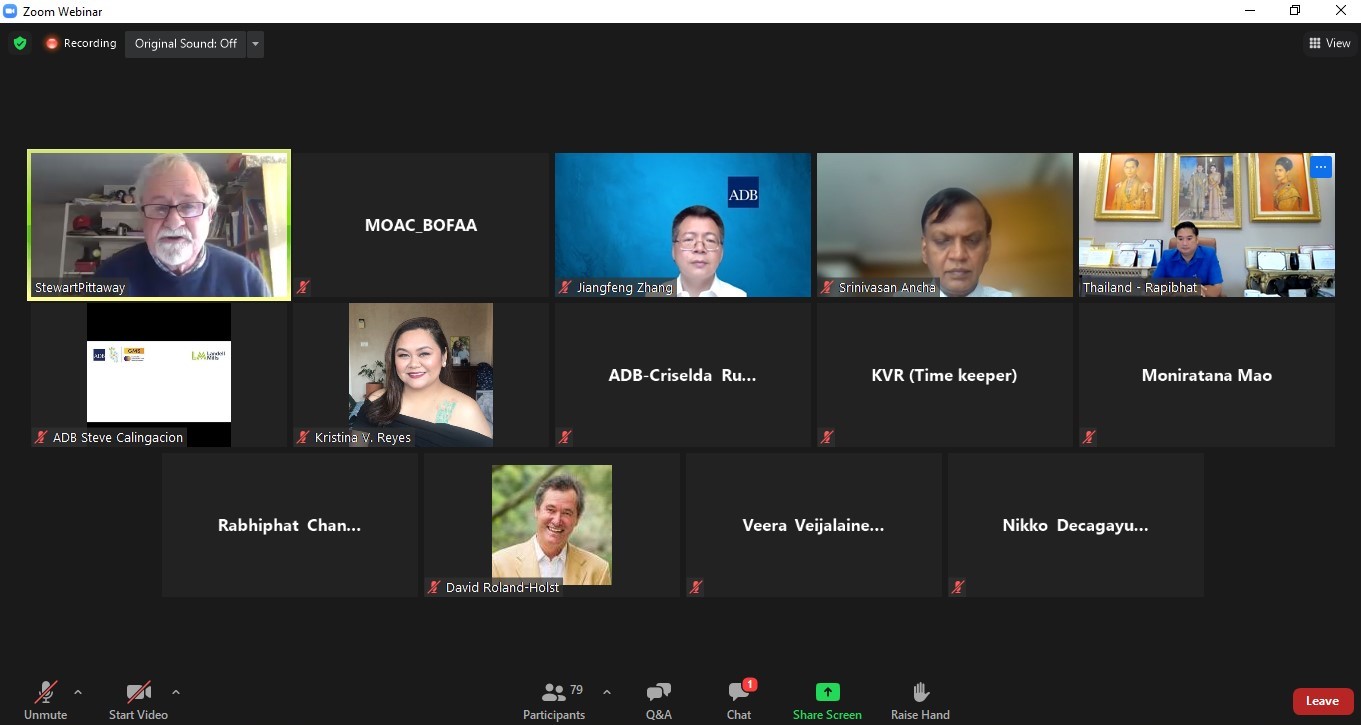Click the red Leave button
This screenshot has height=725, width=1361.
click(x=1322, y=701)
